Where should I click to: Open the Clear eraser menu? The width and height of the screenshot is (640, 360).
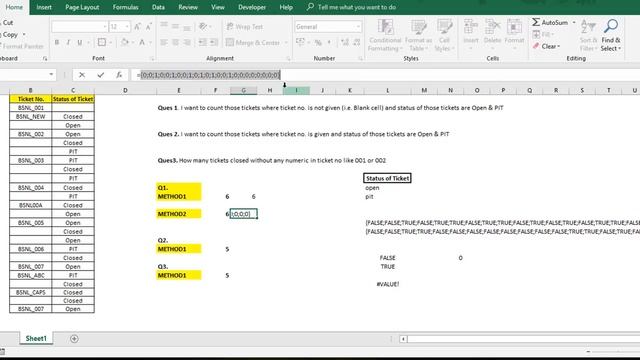click(547, 46)
